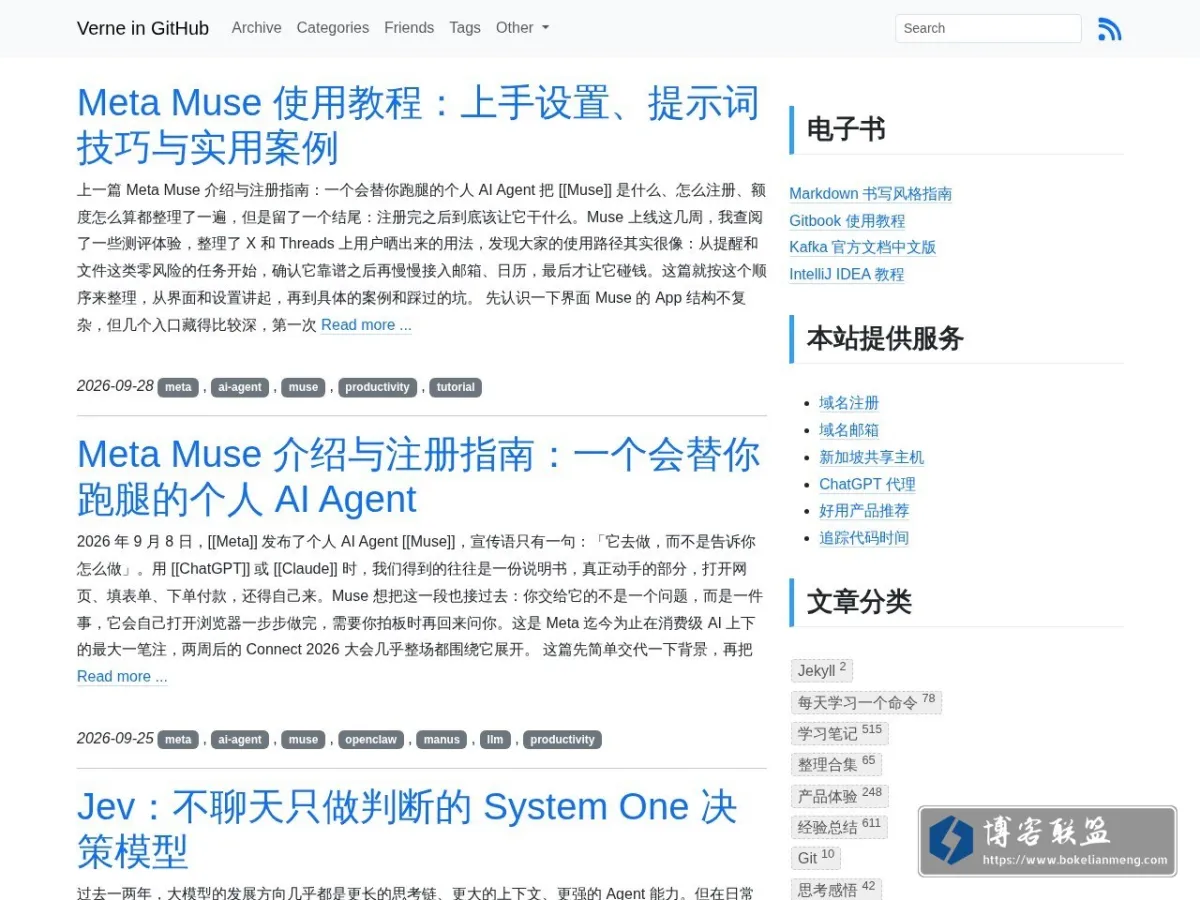Select the Git 10 category

tap(816, 858)
